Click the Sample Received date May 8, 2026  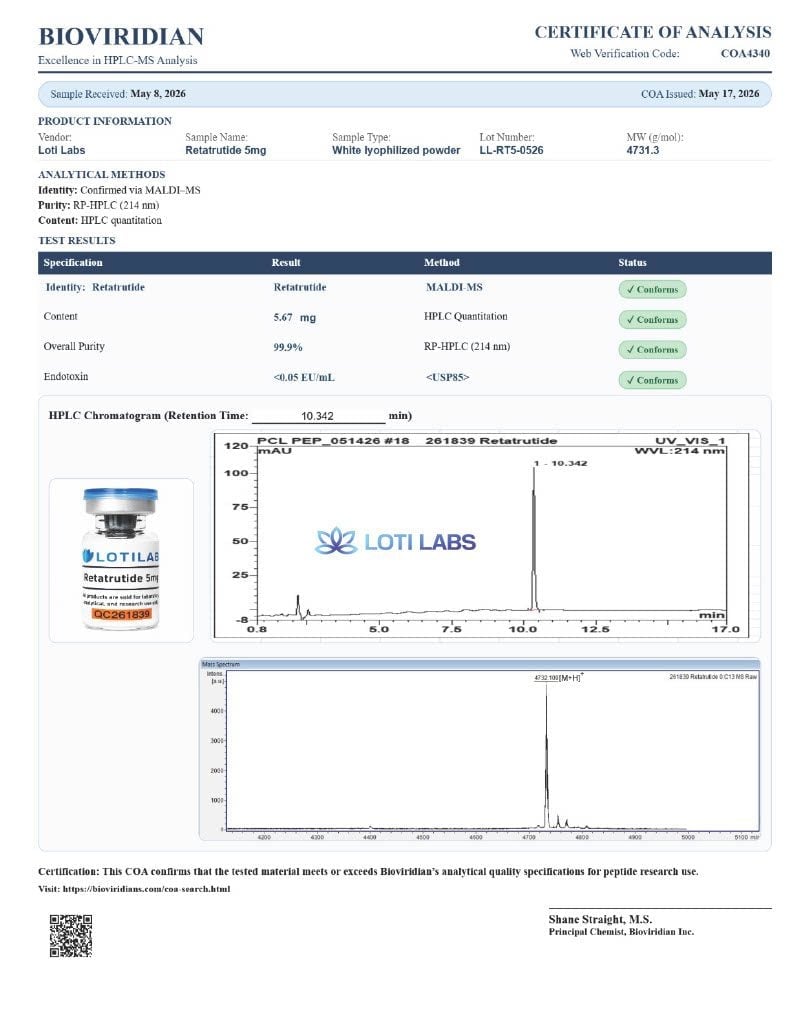[158, 93]
